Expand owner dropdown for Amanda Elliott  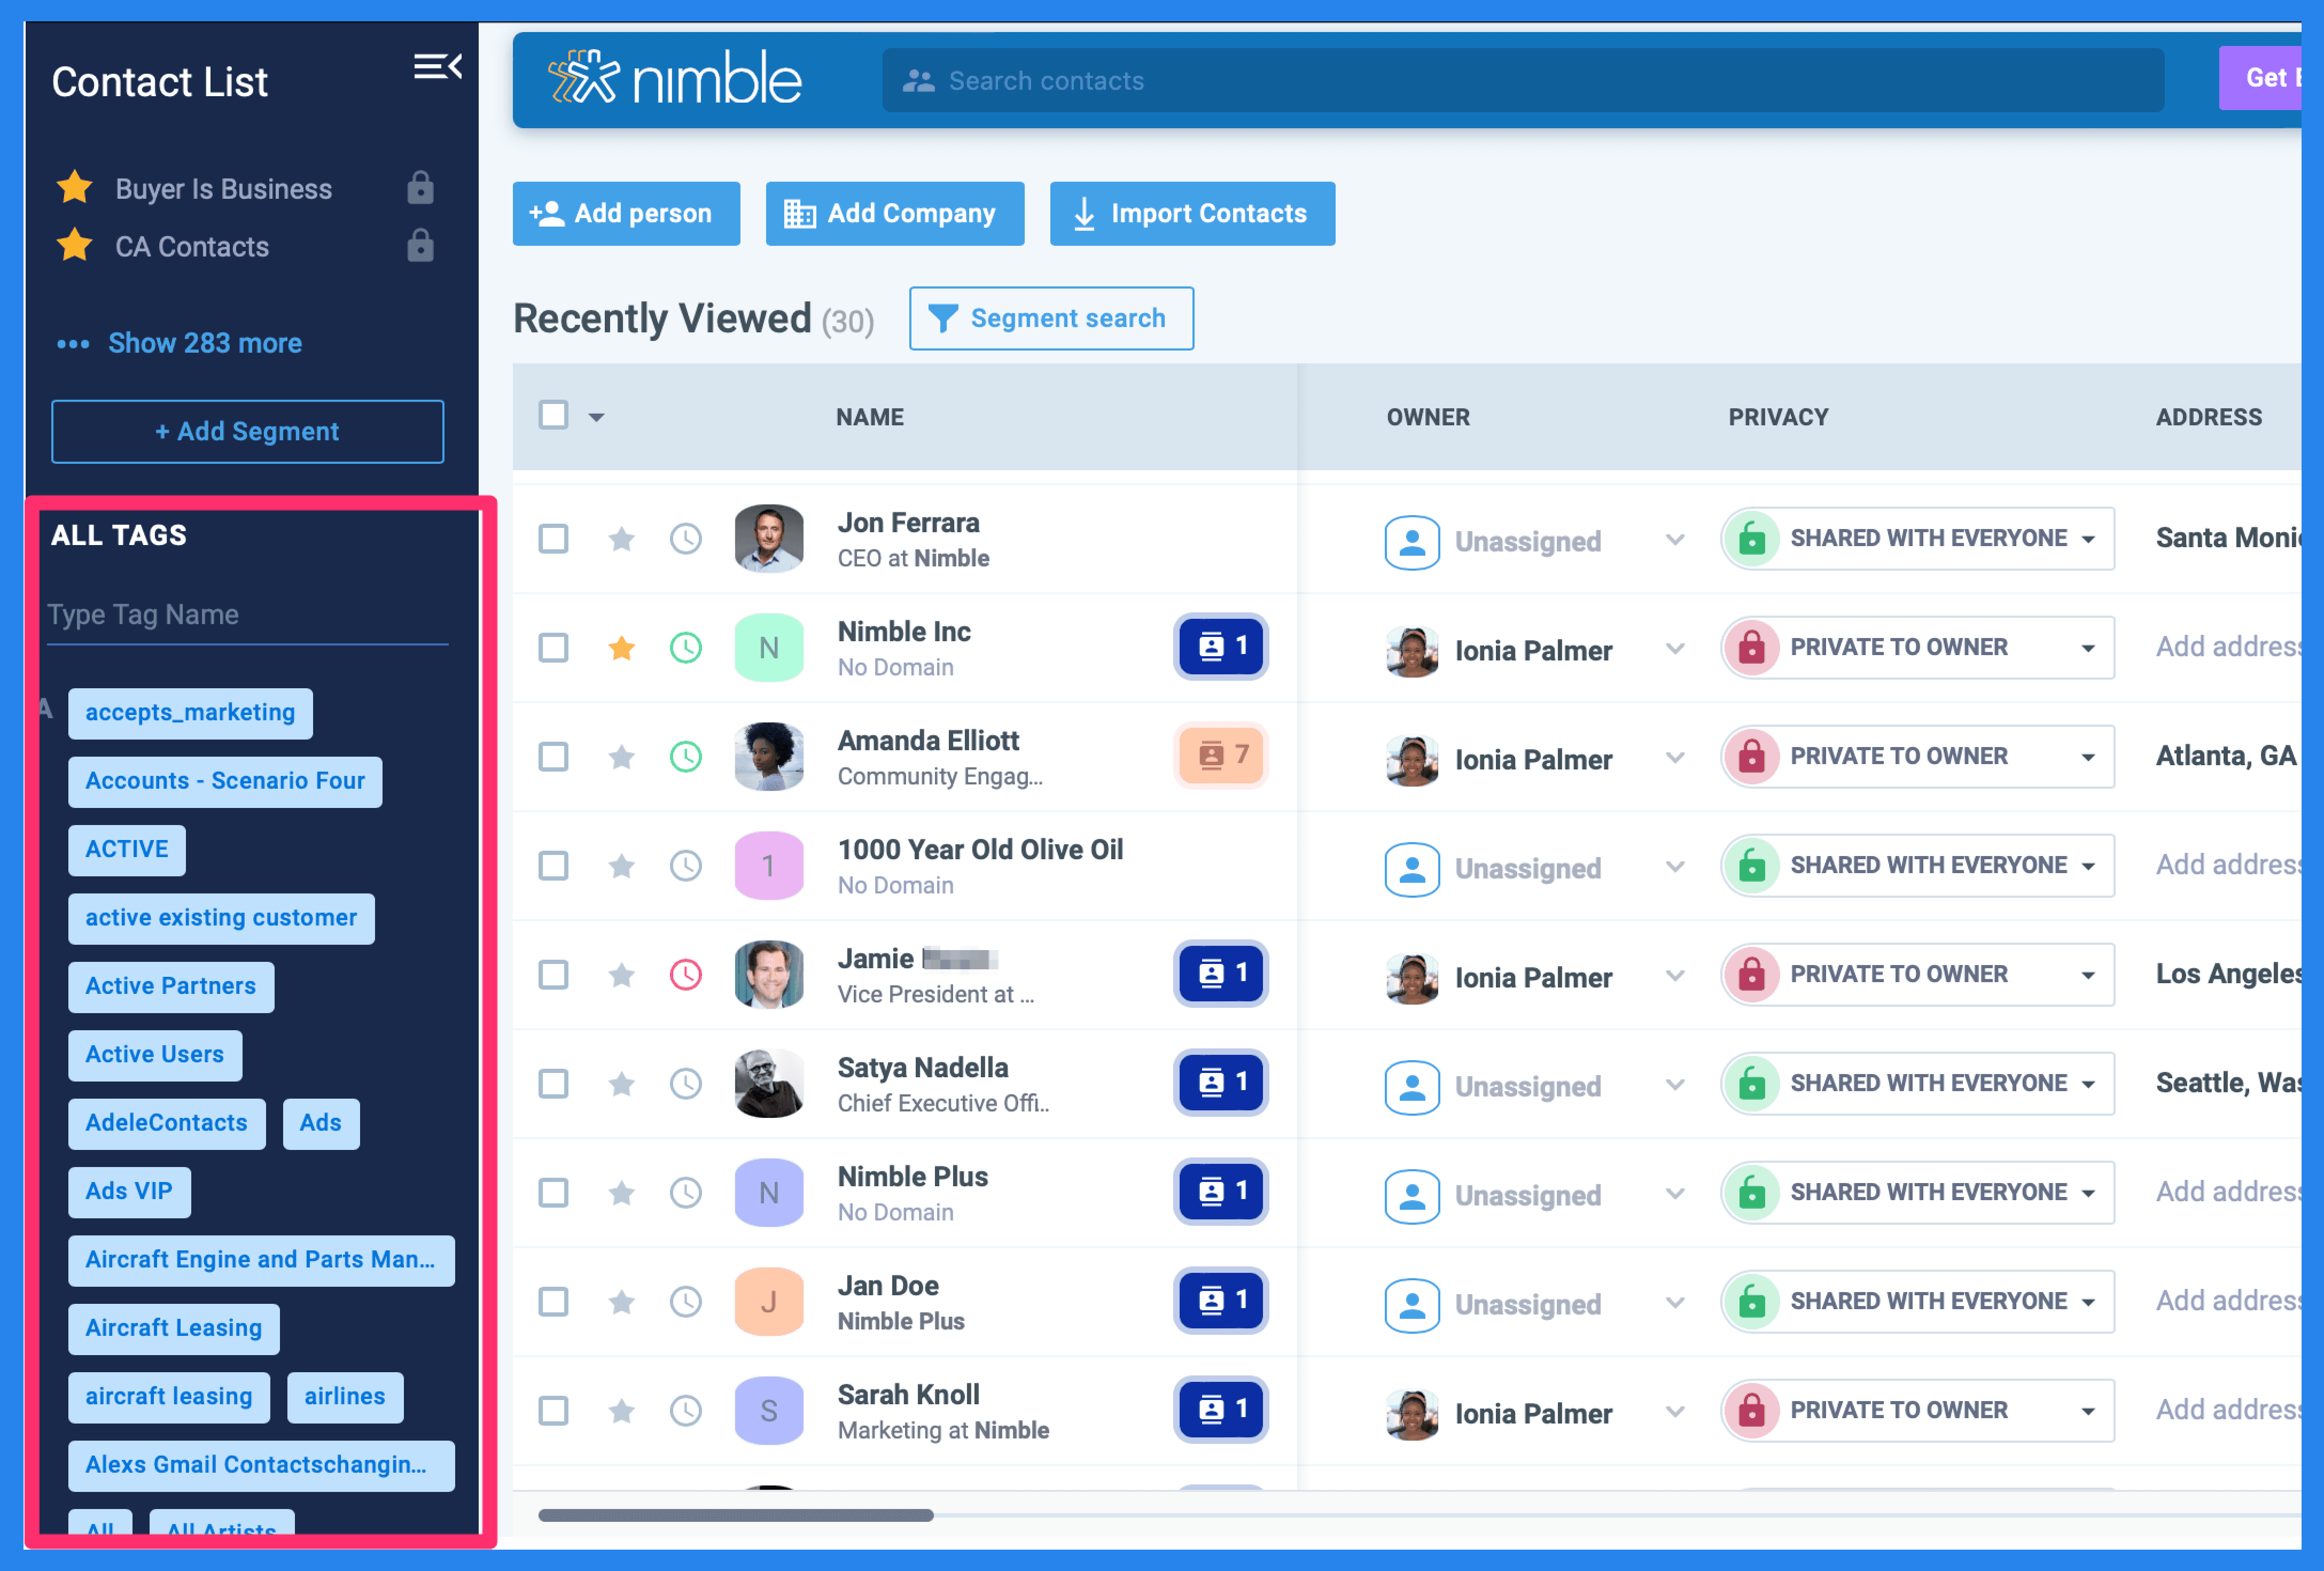(x=1675, y=759)
